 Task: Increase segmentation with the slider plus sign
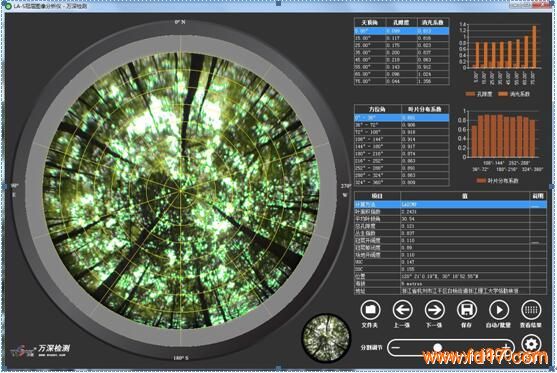(507, 347)
